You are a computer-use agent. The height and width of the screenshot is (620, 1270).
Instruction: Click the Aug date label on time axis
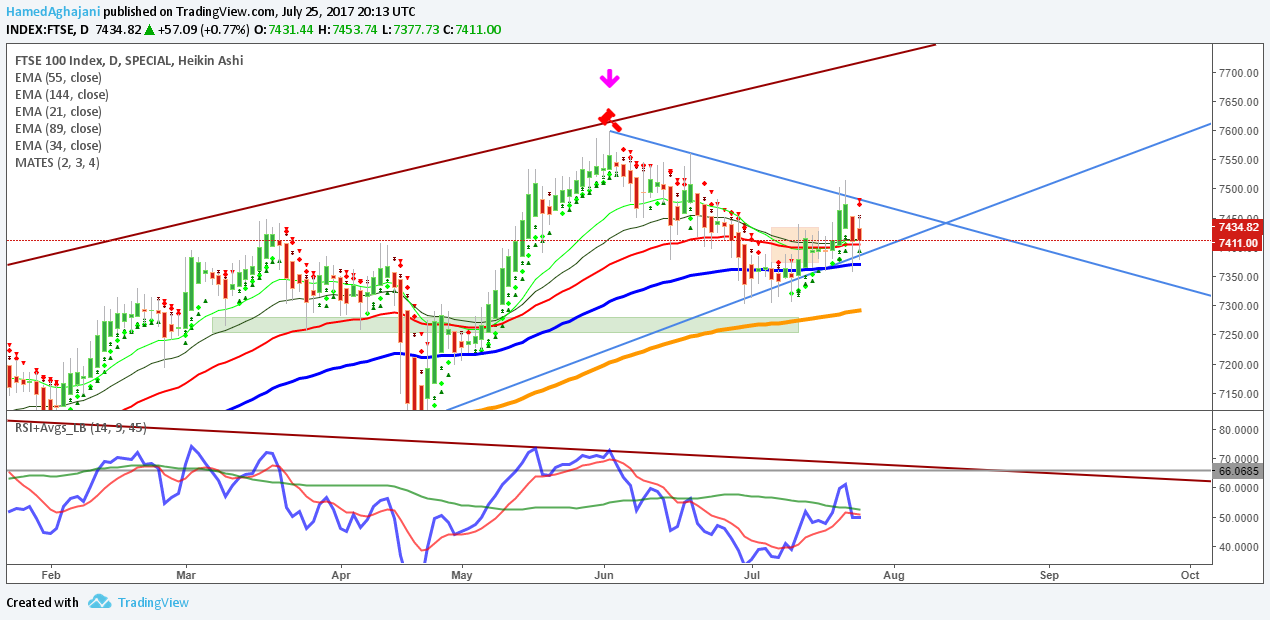tap(893, 575)
